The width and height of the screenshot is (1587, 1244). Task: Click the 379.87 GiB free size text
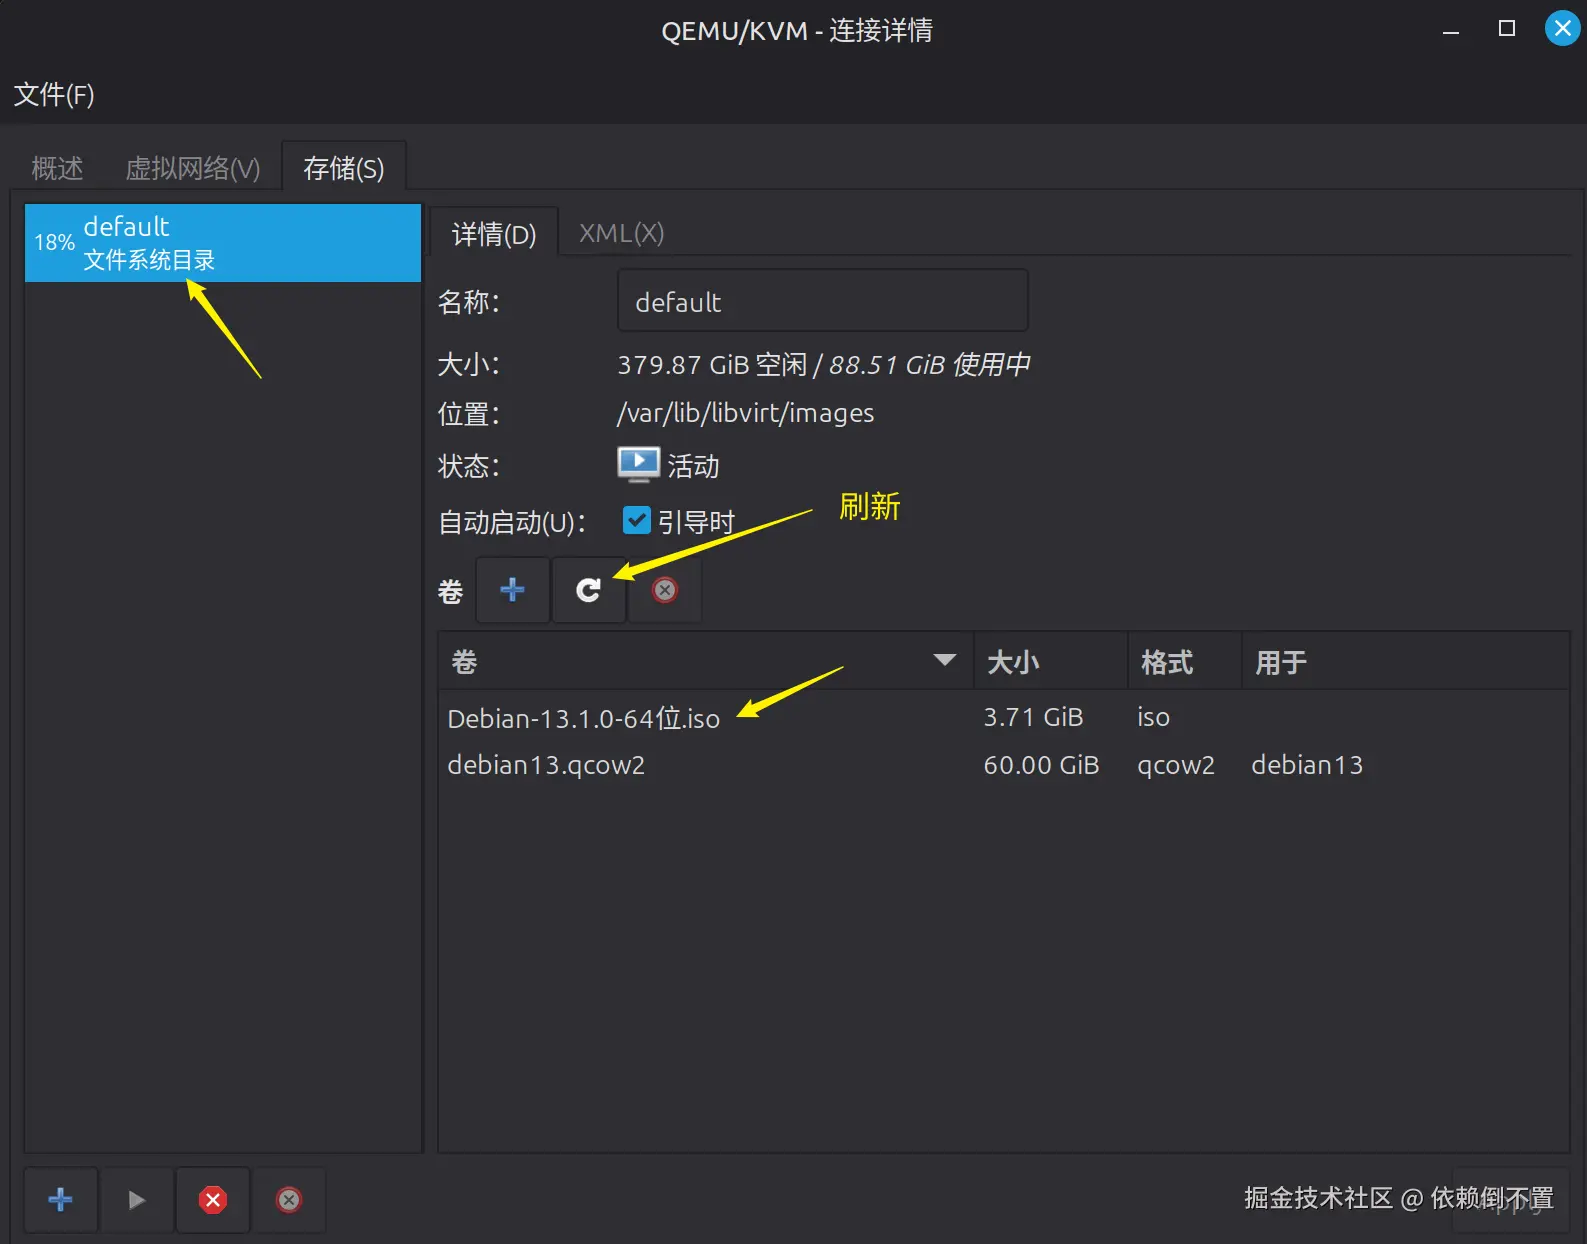click(712, 364)
